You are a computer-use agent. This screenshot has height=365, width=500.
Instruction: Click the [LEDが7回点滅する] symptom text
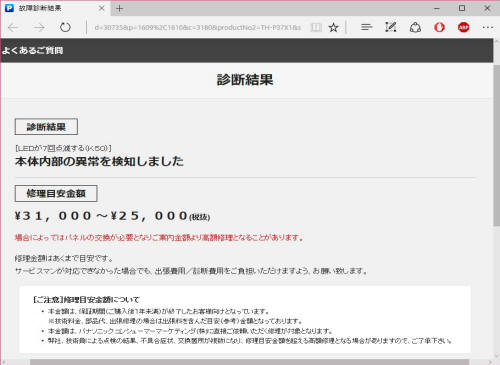63,148
